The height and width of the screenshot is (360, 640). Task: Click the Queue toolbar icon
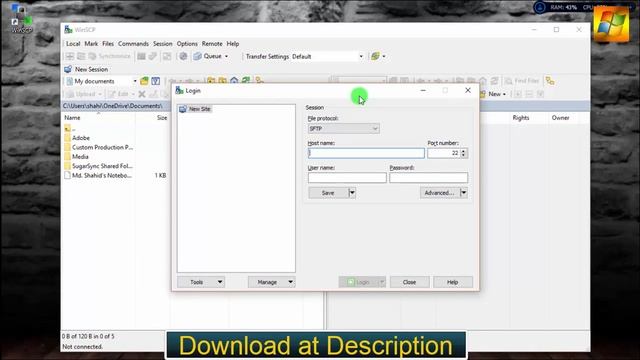pos(198,56)
